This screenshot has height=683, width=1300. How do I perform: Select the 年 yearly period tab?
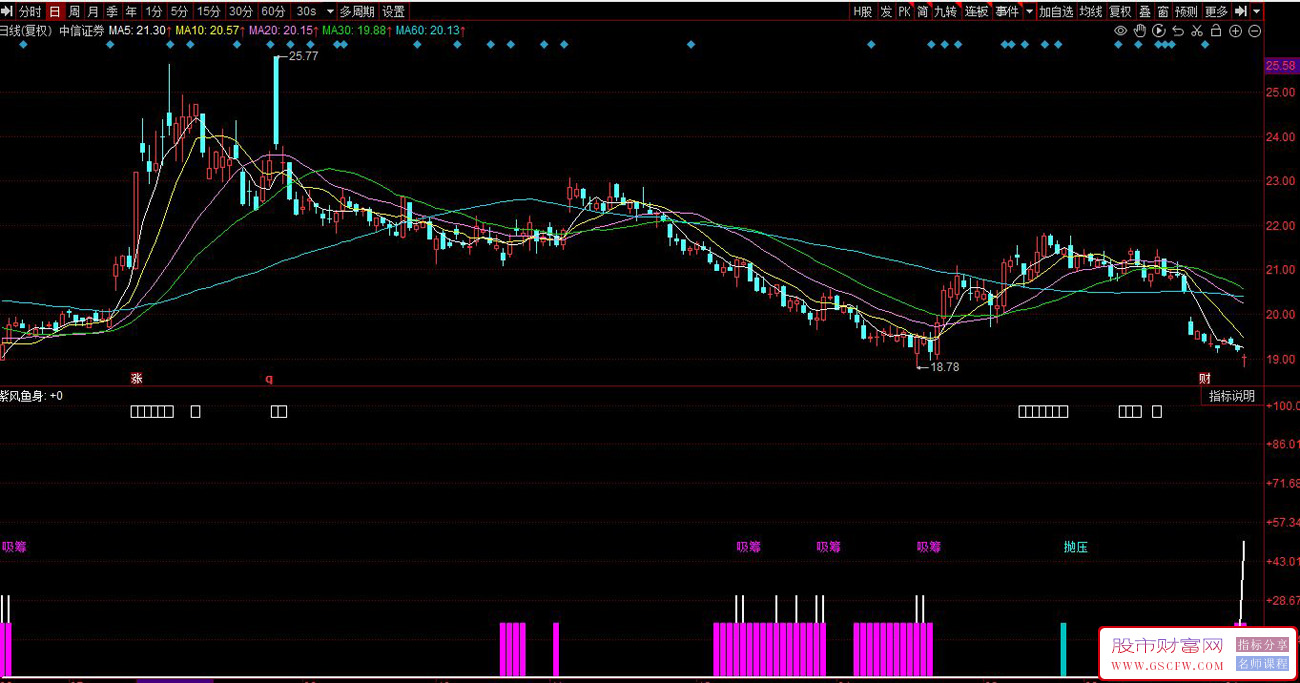click(131, 11)
